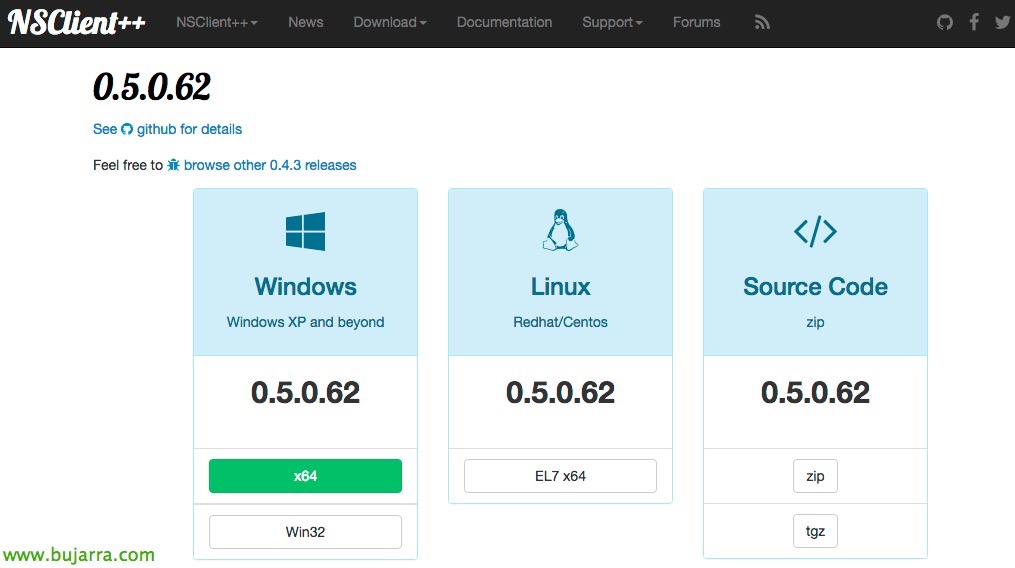Viewport: 1015px width, 568px height.
Task: Download the source code tgz
Action: 815,531
